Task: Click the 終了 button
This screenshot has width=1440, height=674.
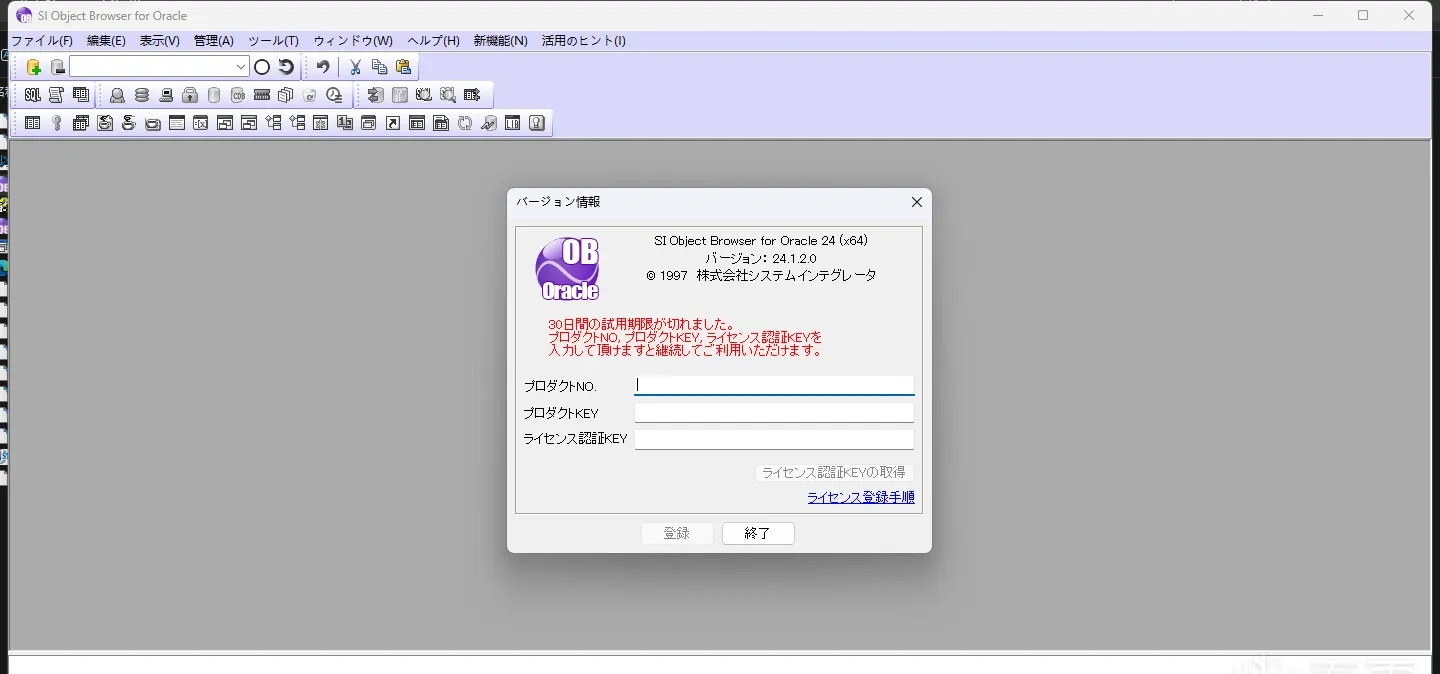Action: coord(758,533)
